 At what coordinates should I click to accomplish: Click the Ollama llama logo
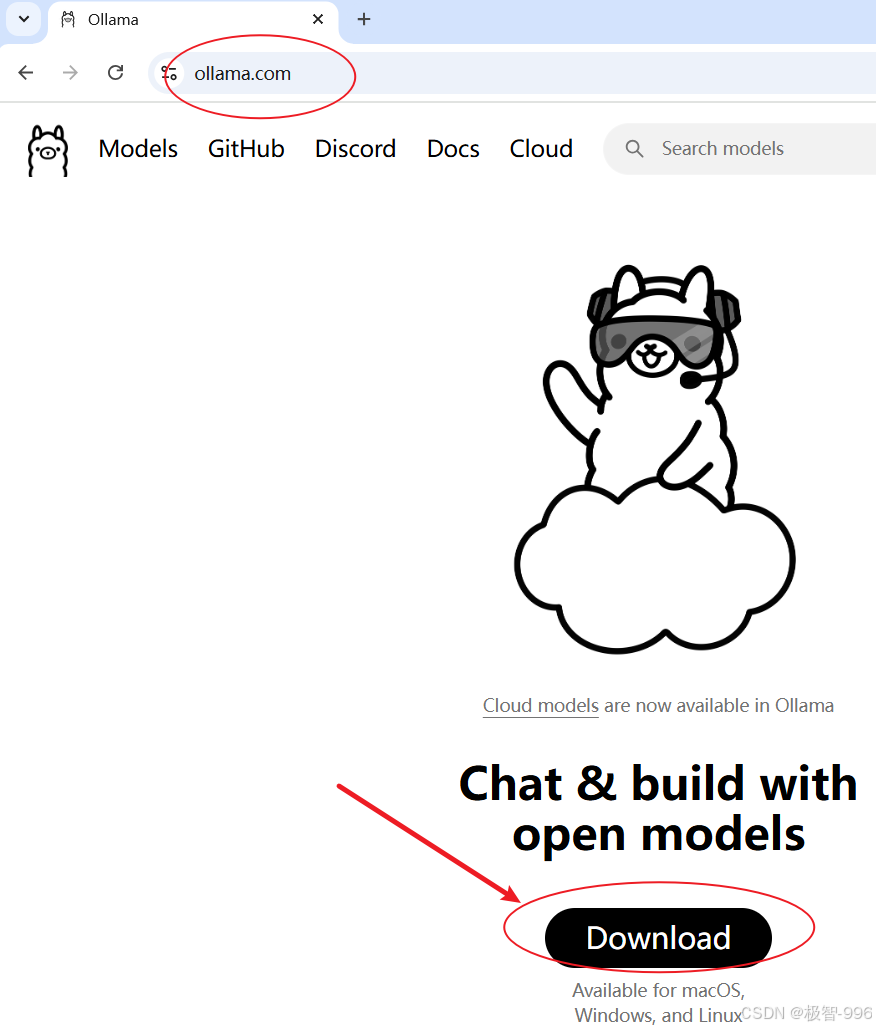click(x=48, y=150)
